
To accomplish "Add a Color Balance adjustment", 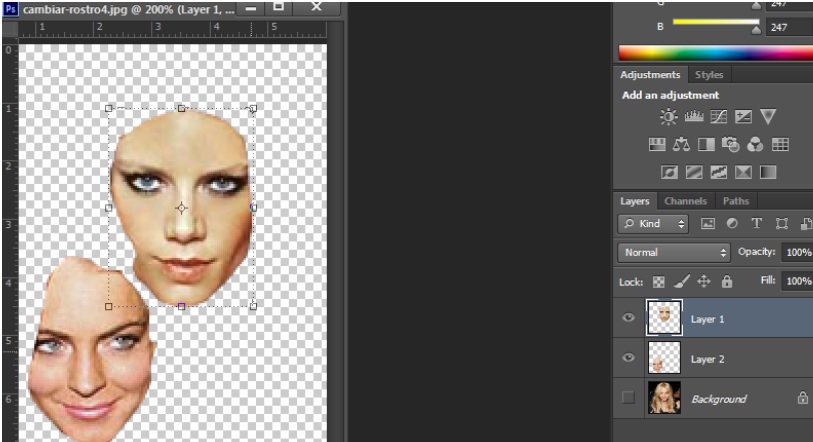I will point(681,145).
